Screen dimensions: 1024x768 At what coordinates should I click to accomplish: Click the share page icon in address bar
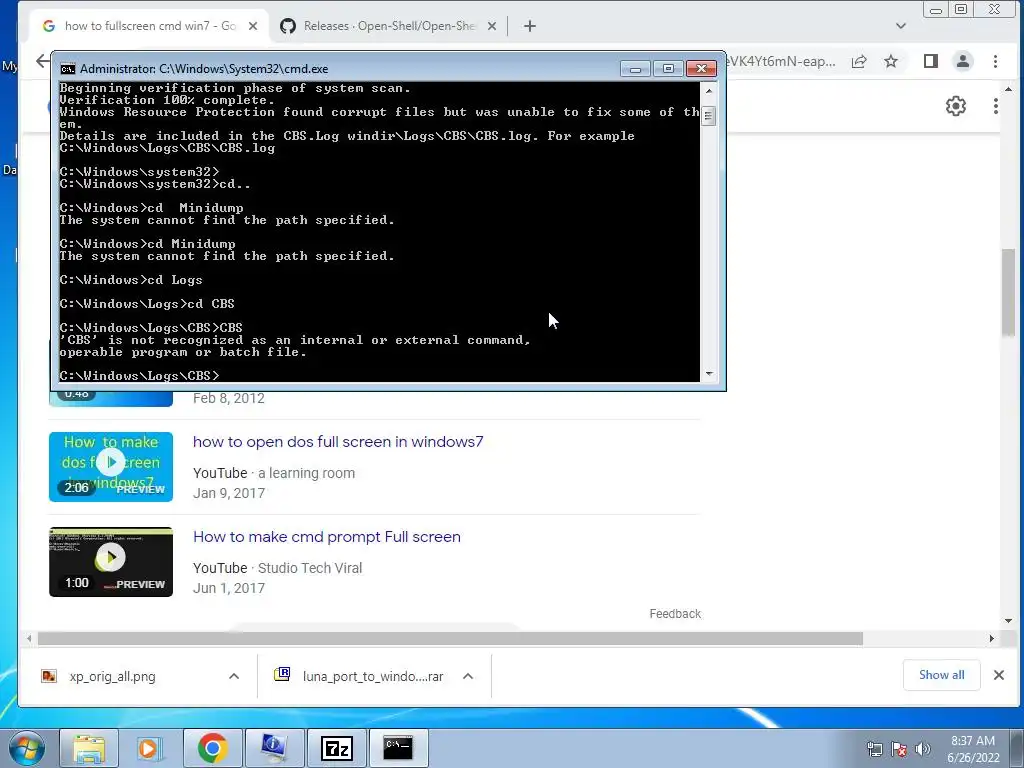(x=859, y=61)
